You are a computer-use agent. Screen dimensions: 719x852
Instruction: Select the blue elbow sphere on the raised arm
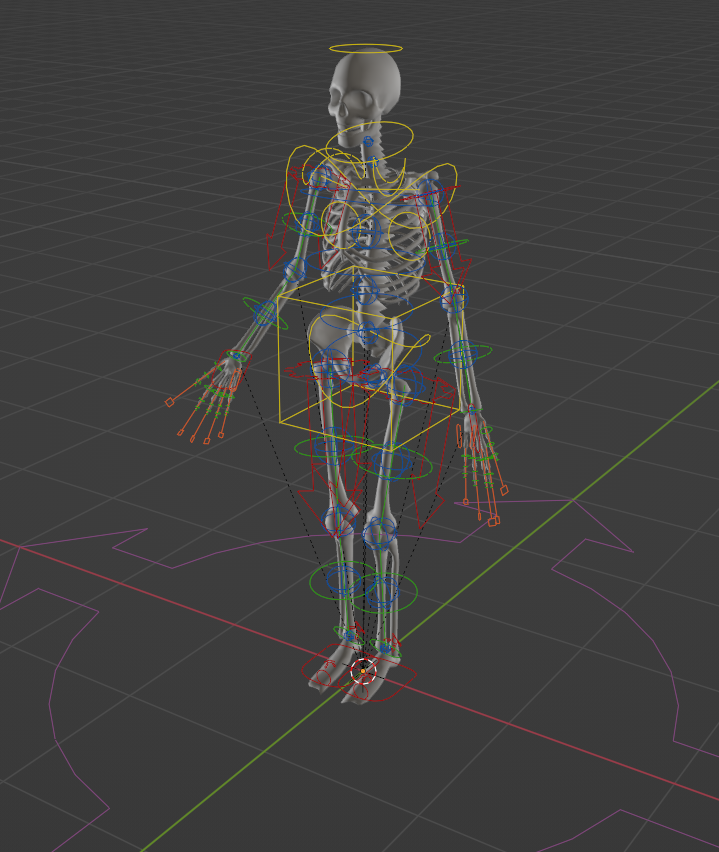click(294, 270)
